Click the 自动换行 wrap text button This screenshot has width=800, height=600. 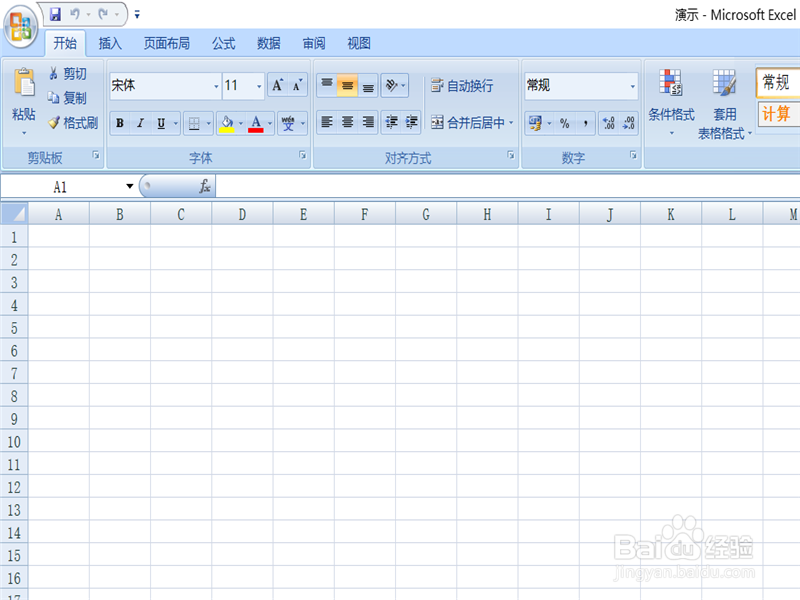pos(462,85)
